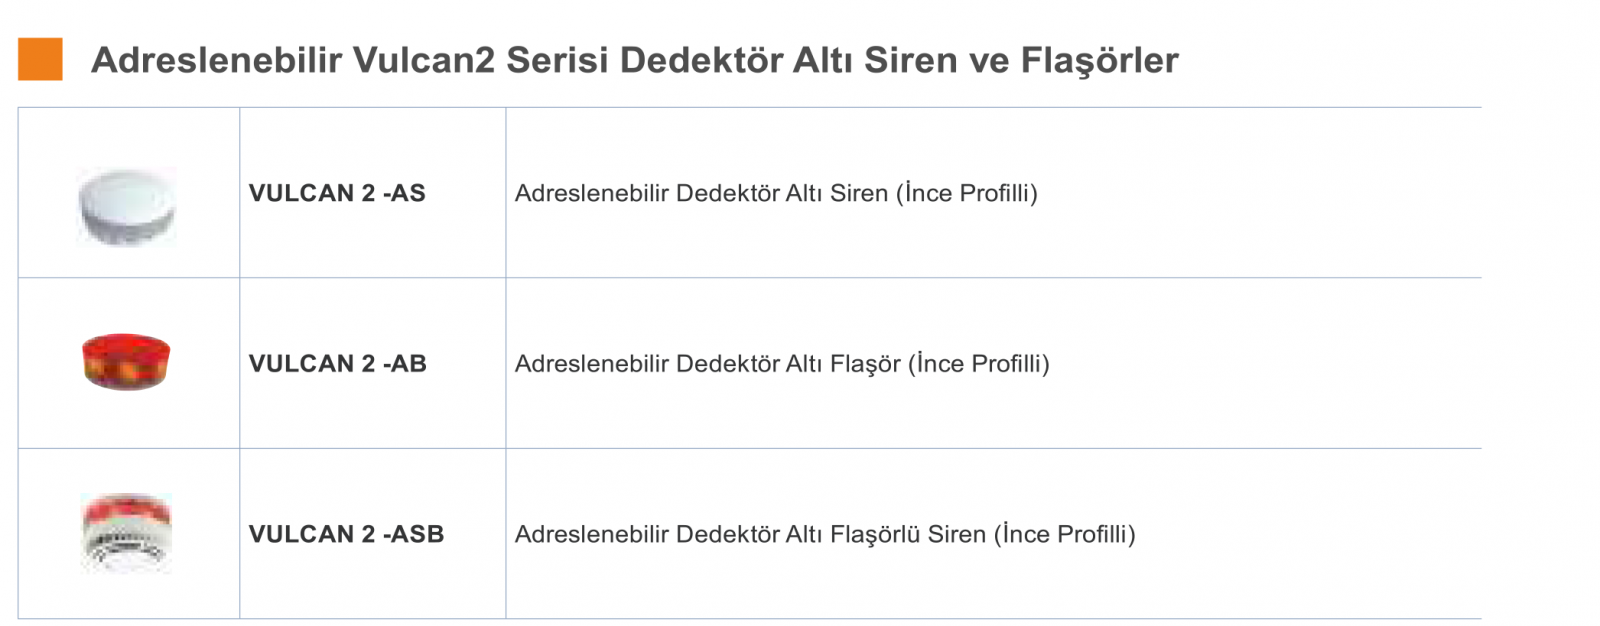Click (İnce Profilli) in the VULCAN 2 -ASB row
1600x626 pixels.
[1065, 534]
